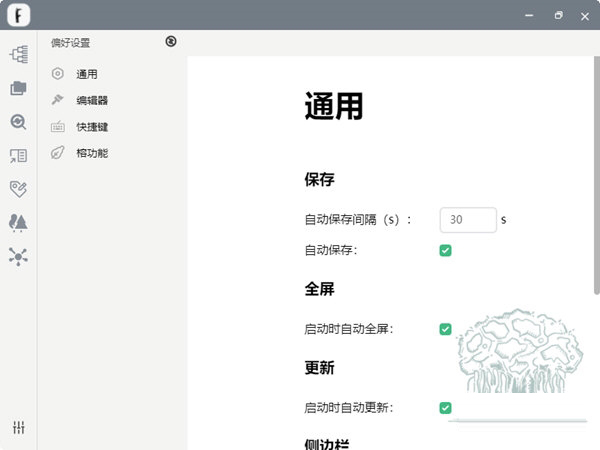
Task: Click the 自动保存间隔 input field
Action: (x=468, y=220)
